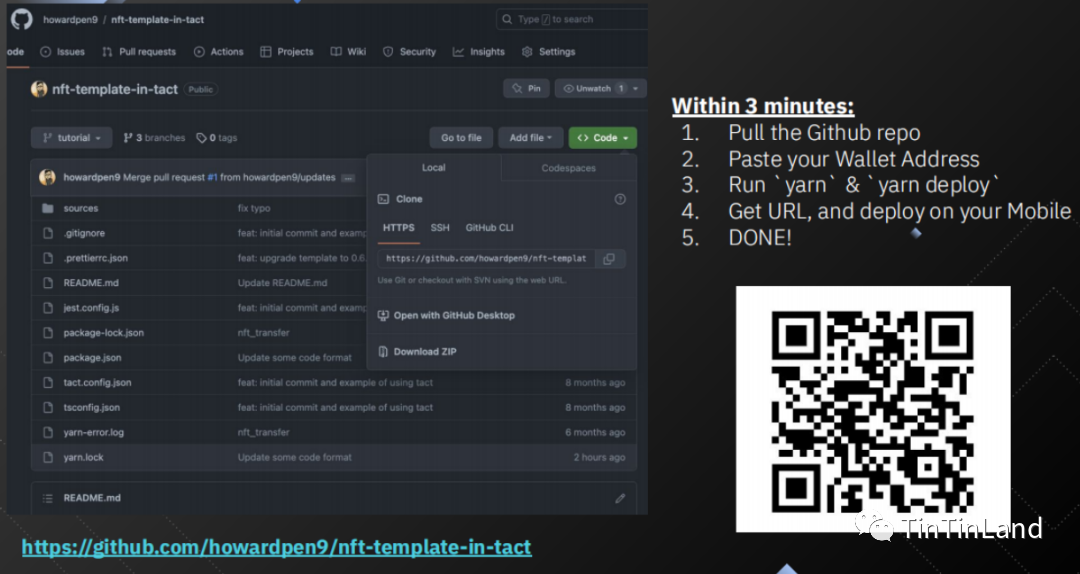Toggle the green Code dropdown button

[x=603, y=138]
